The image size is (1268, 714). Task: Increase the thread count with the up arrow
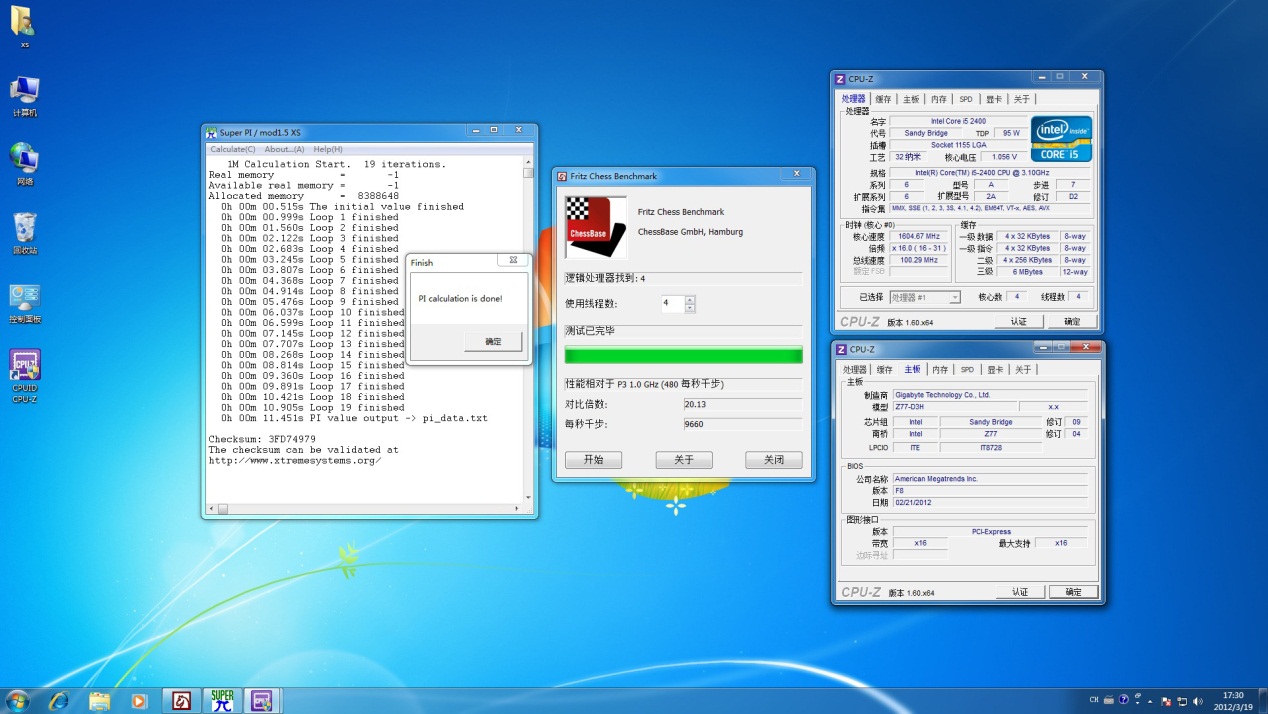click(x=690, y=299)
